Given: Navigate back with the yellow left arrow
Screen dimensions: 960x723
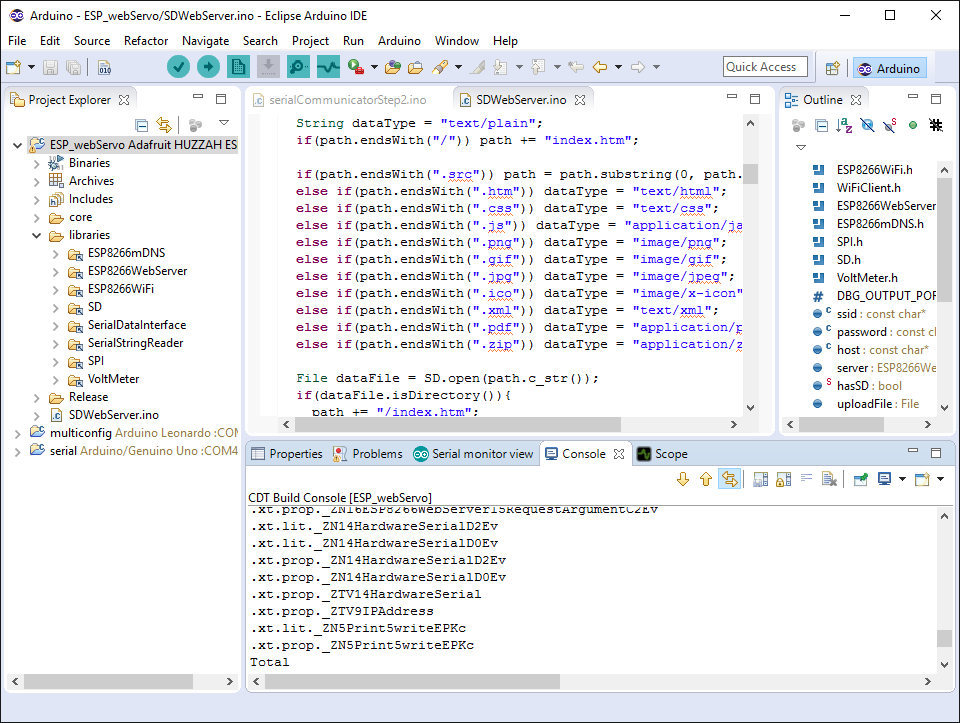Looking at the screenshot, I should pyautogui.click(x=600, y=67).
